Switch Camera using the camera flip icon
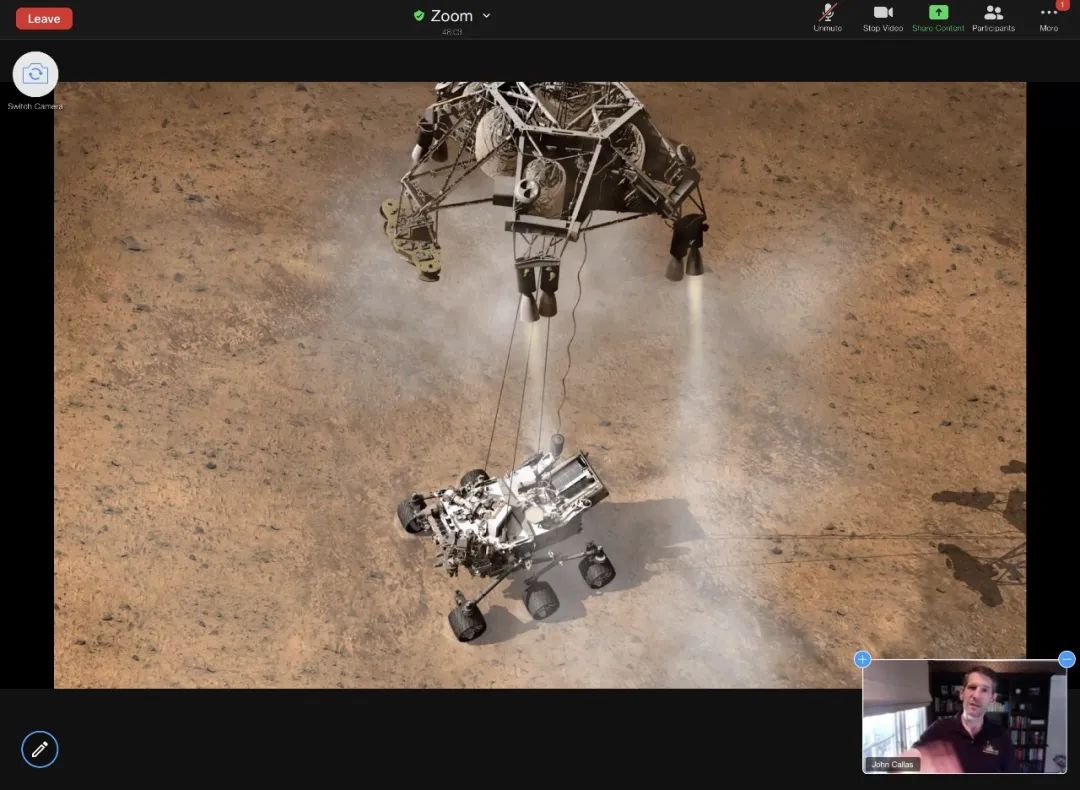1080x790 pixels. [x=35, y=74]
